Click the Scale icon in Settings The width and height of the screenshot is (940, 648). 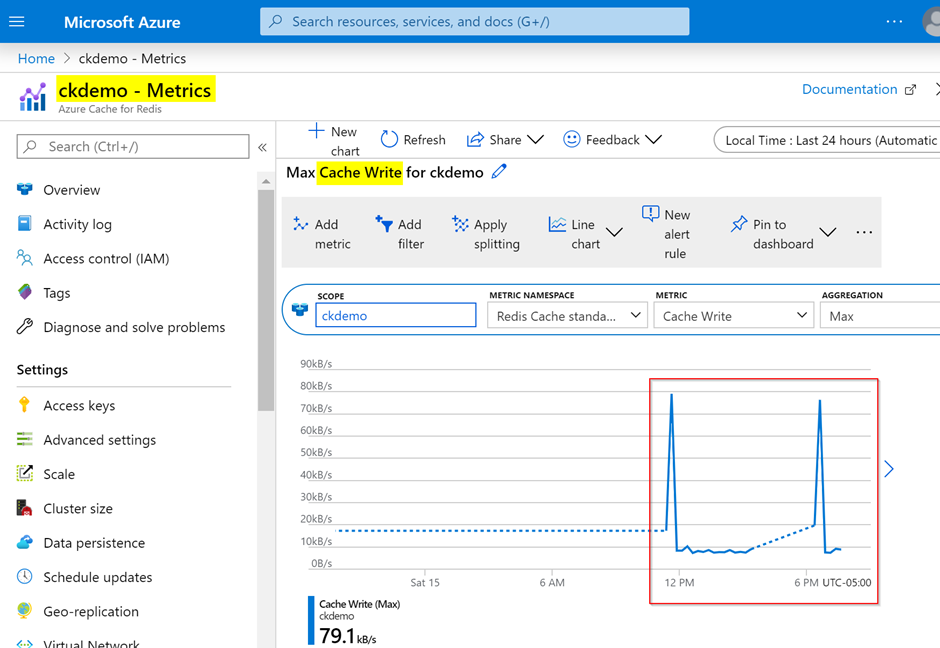25,474
